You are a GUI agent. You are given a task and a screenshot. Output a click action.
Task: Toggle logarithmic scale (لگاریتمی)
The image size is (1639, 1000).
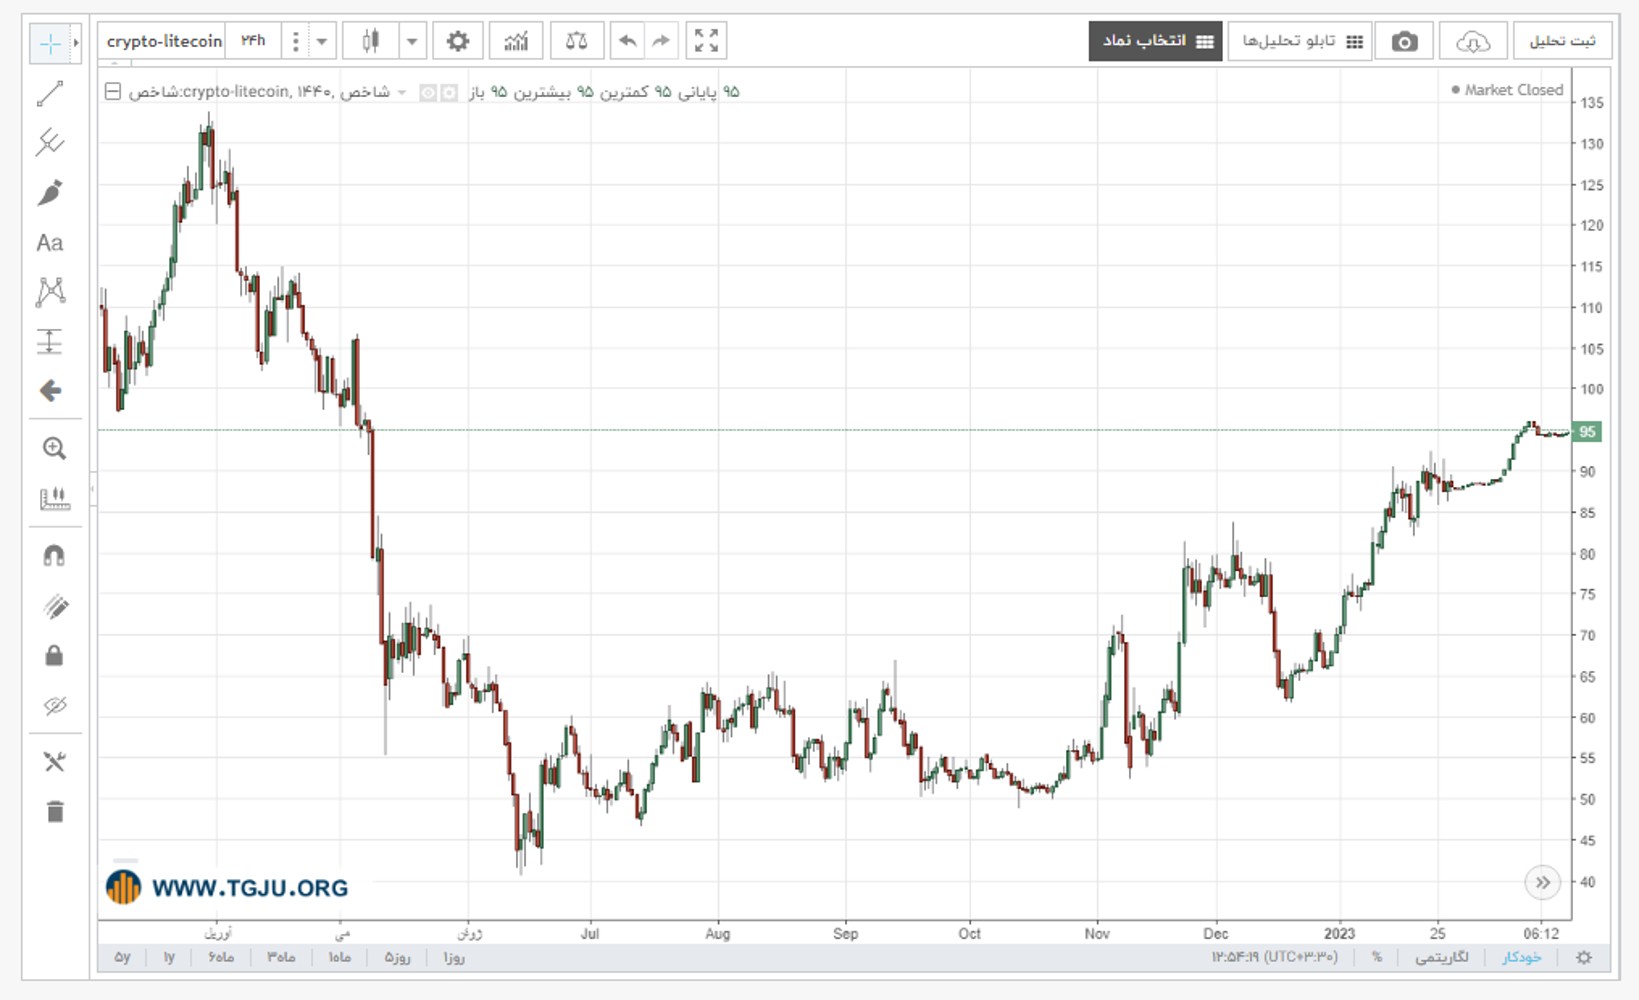click(x=1441, y=957)
